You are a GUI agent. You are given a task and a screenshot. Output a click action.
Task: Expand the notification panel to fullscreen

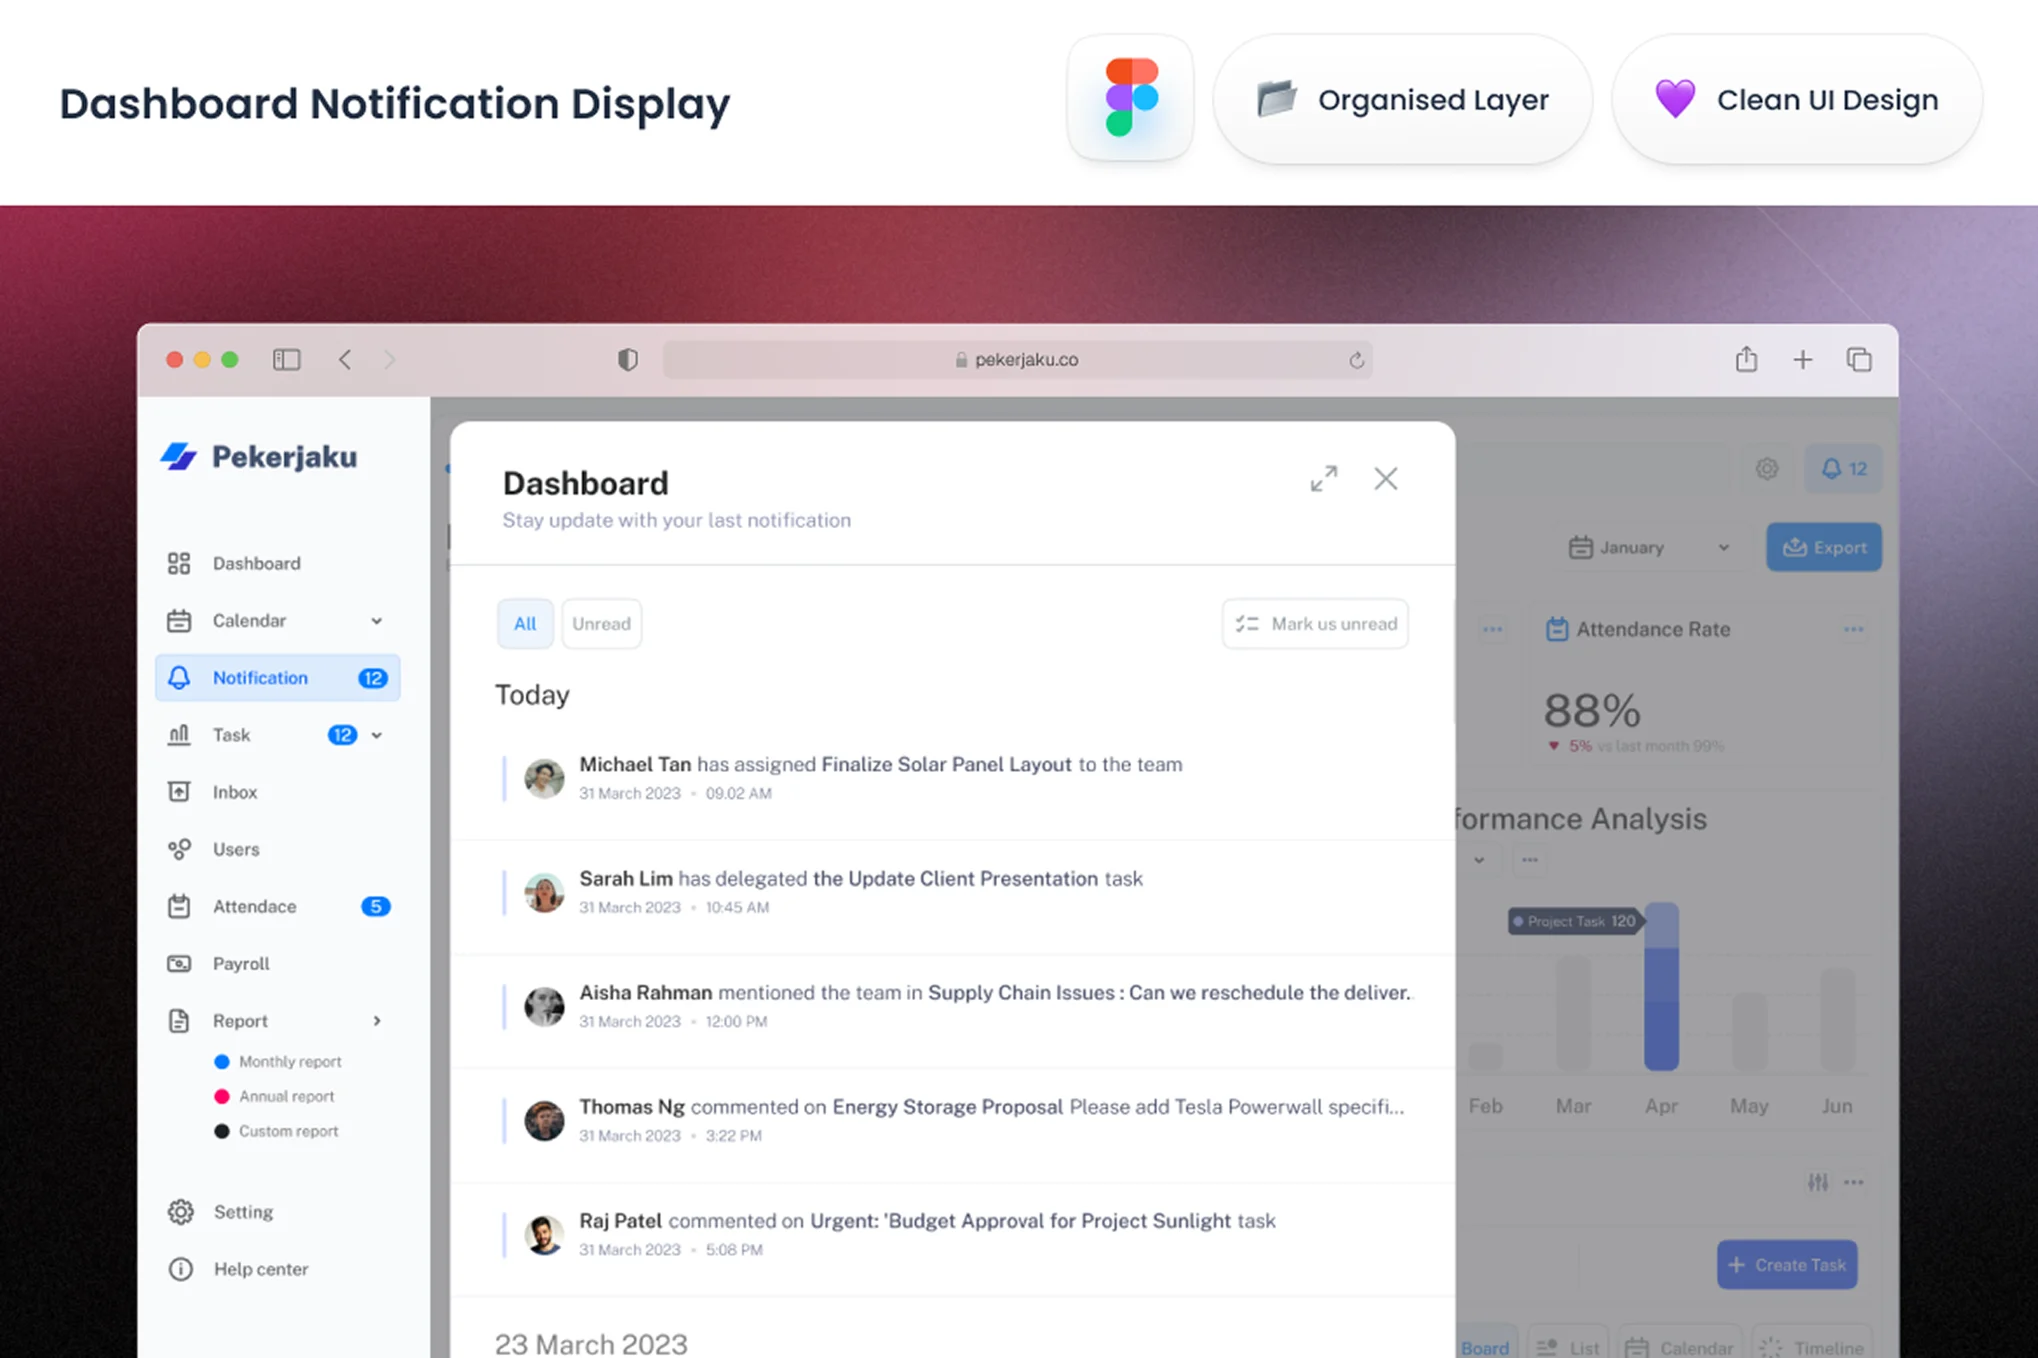(1324, 479)
